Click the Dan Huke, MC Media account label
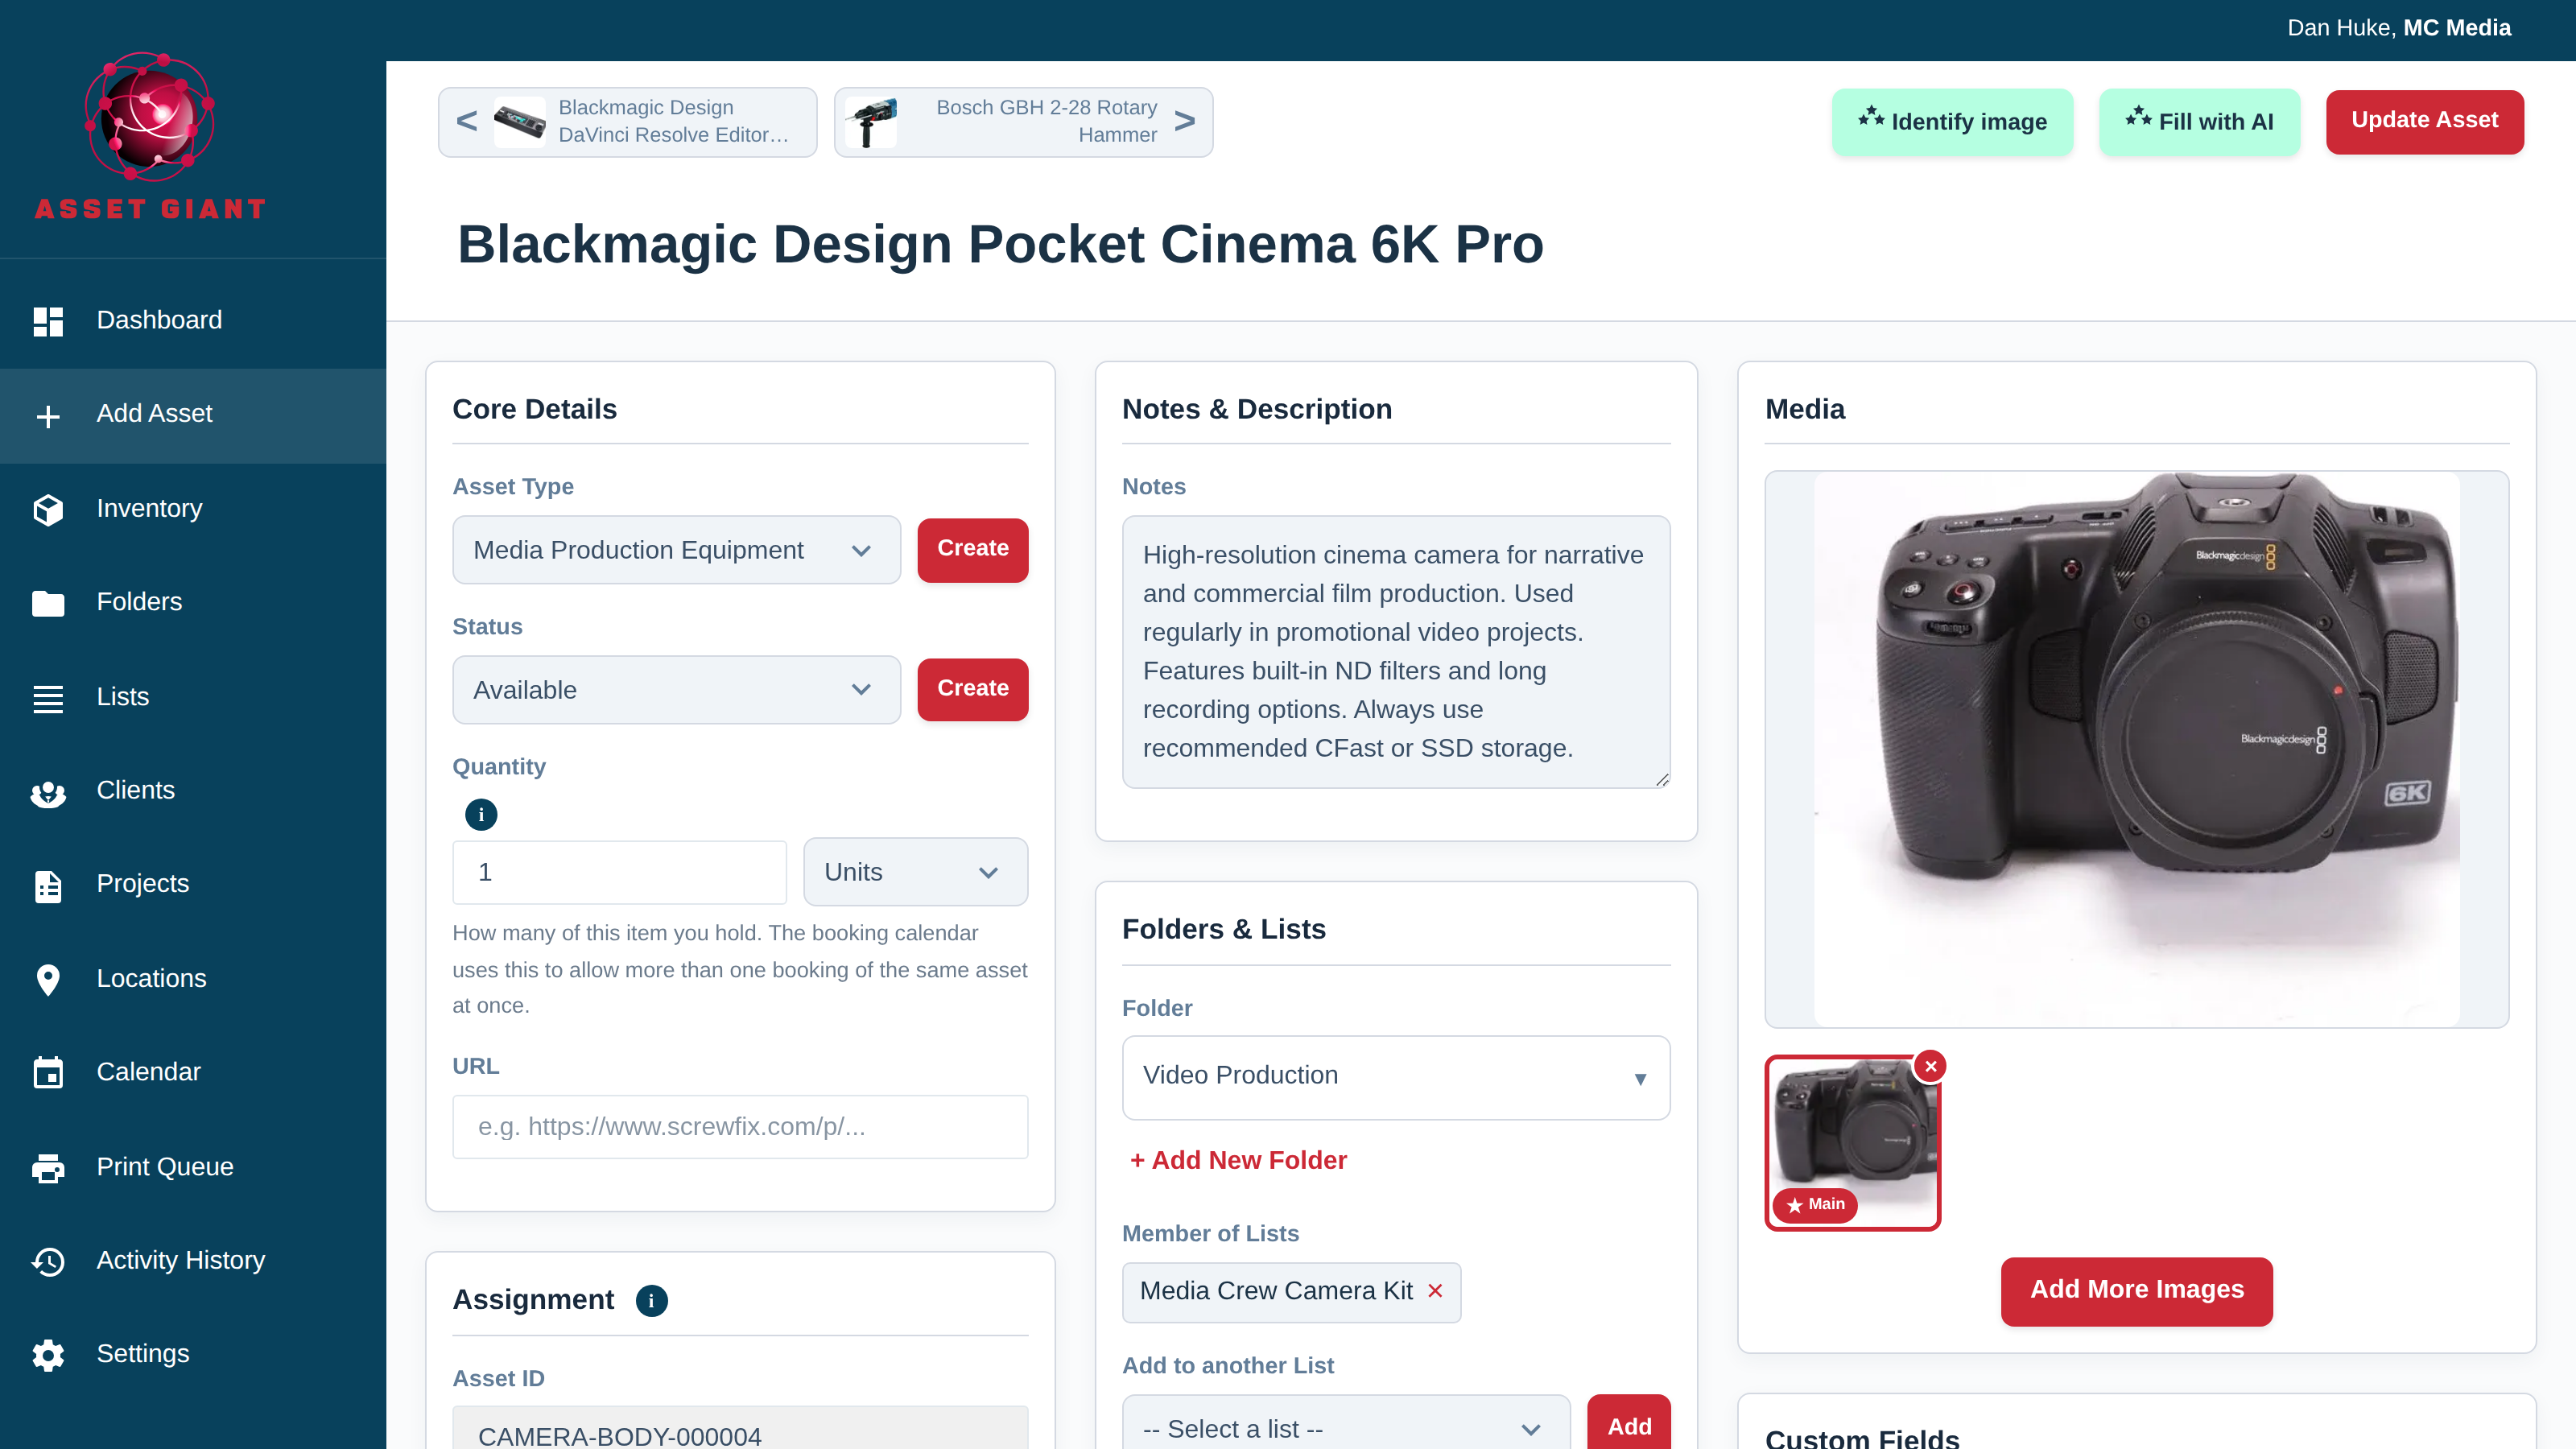This screenshot has width=2576, height=1449. coord(2399,28)
